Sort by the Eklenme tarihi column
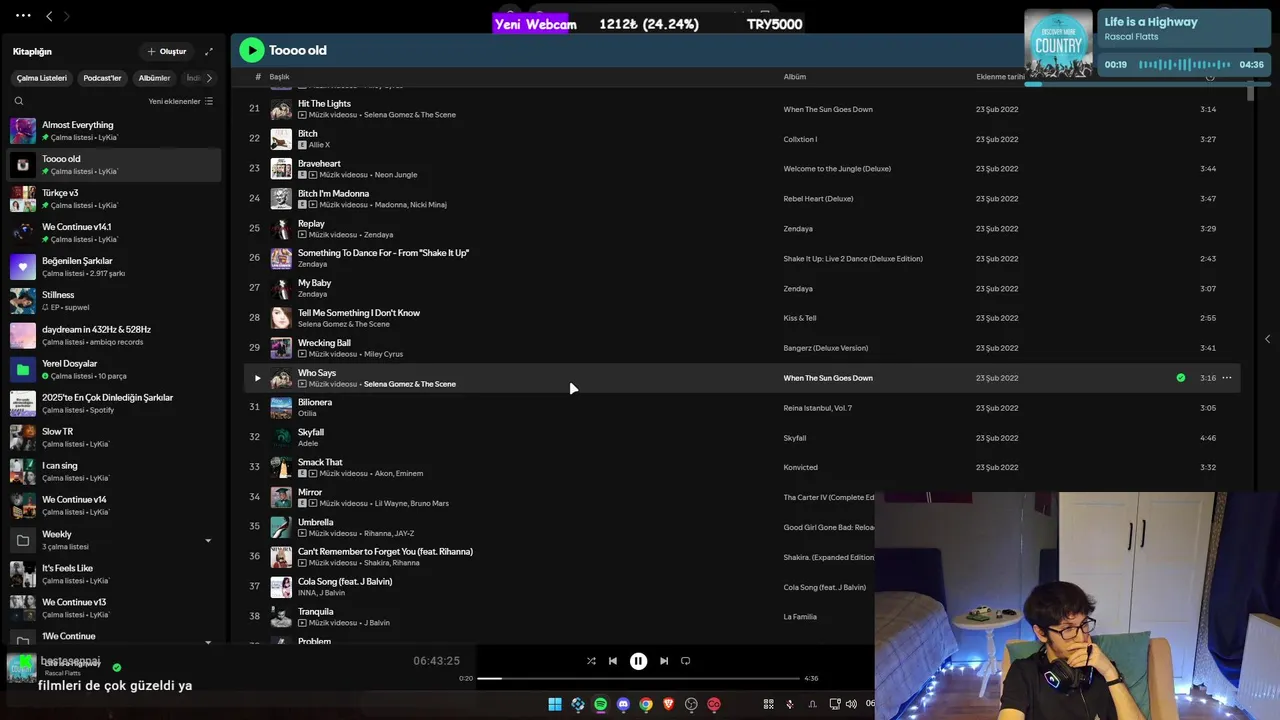The height and width of the screenshot is (720, 1280). coord(1001,77)
